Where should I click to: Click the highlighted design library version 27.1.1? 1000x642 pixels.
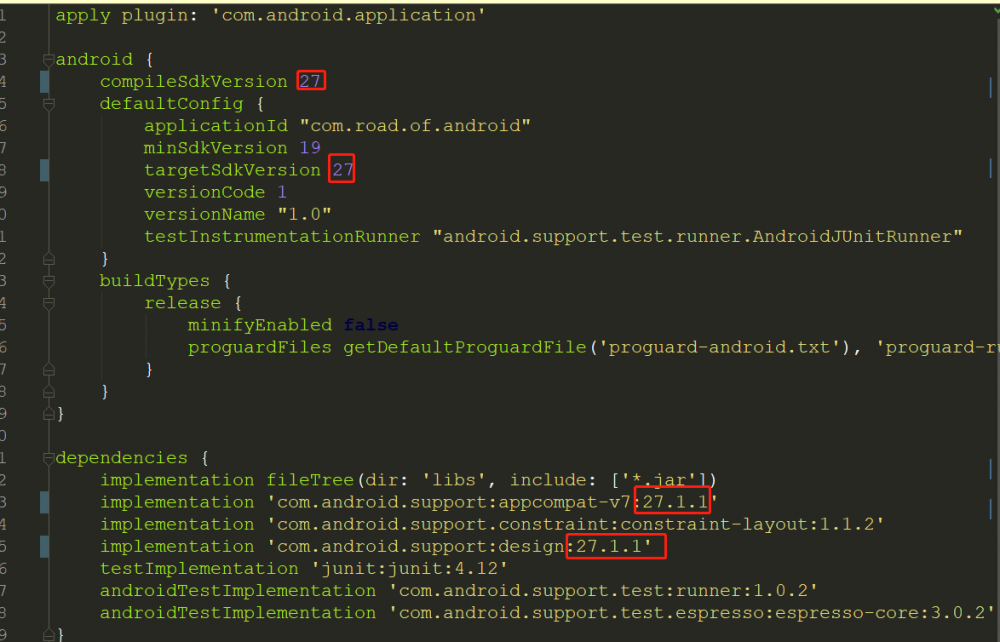pos(616,545)
